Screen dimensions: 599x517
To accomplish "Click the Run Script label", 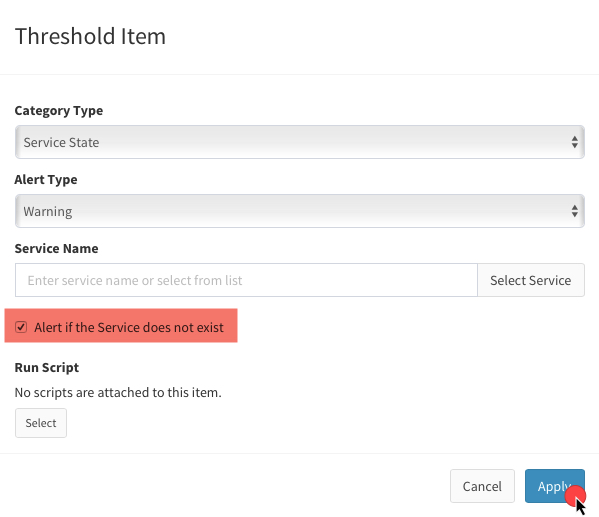I will tap(47, 368).
